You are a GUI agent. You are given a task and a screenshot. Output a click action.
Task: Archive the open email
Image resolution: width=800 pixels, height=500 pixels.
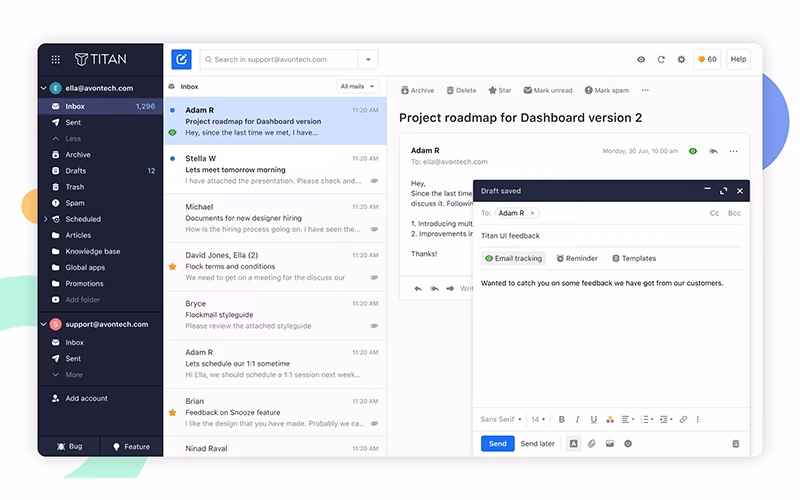[417, 91]
